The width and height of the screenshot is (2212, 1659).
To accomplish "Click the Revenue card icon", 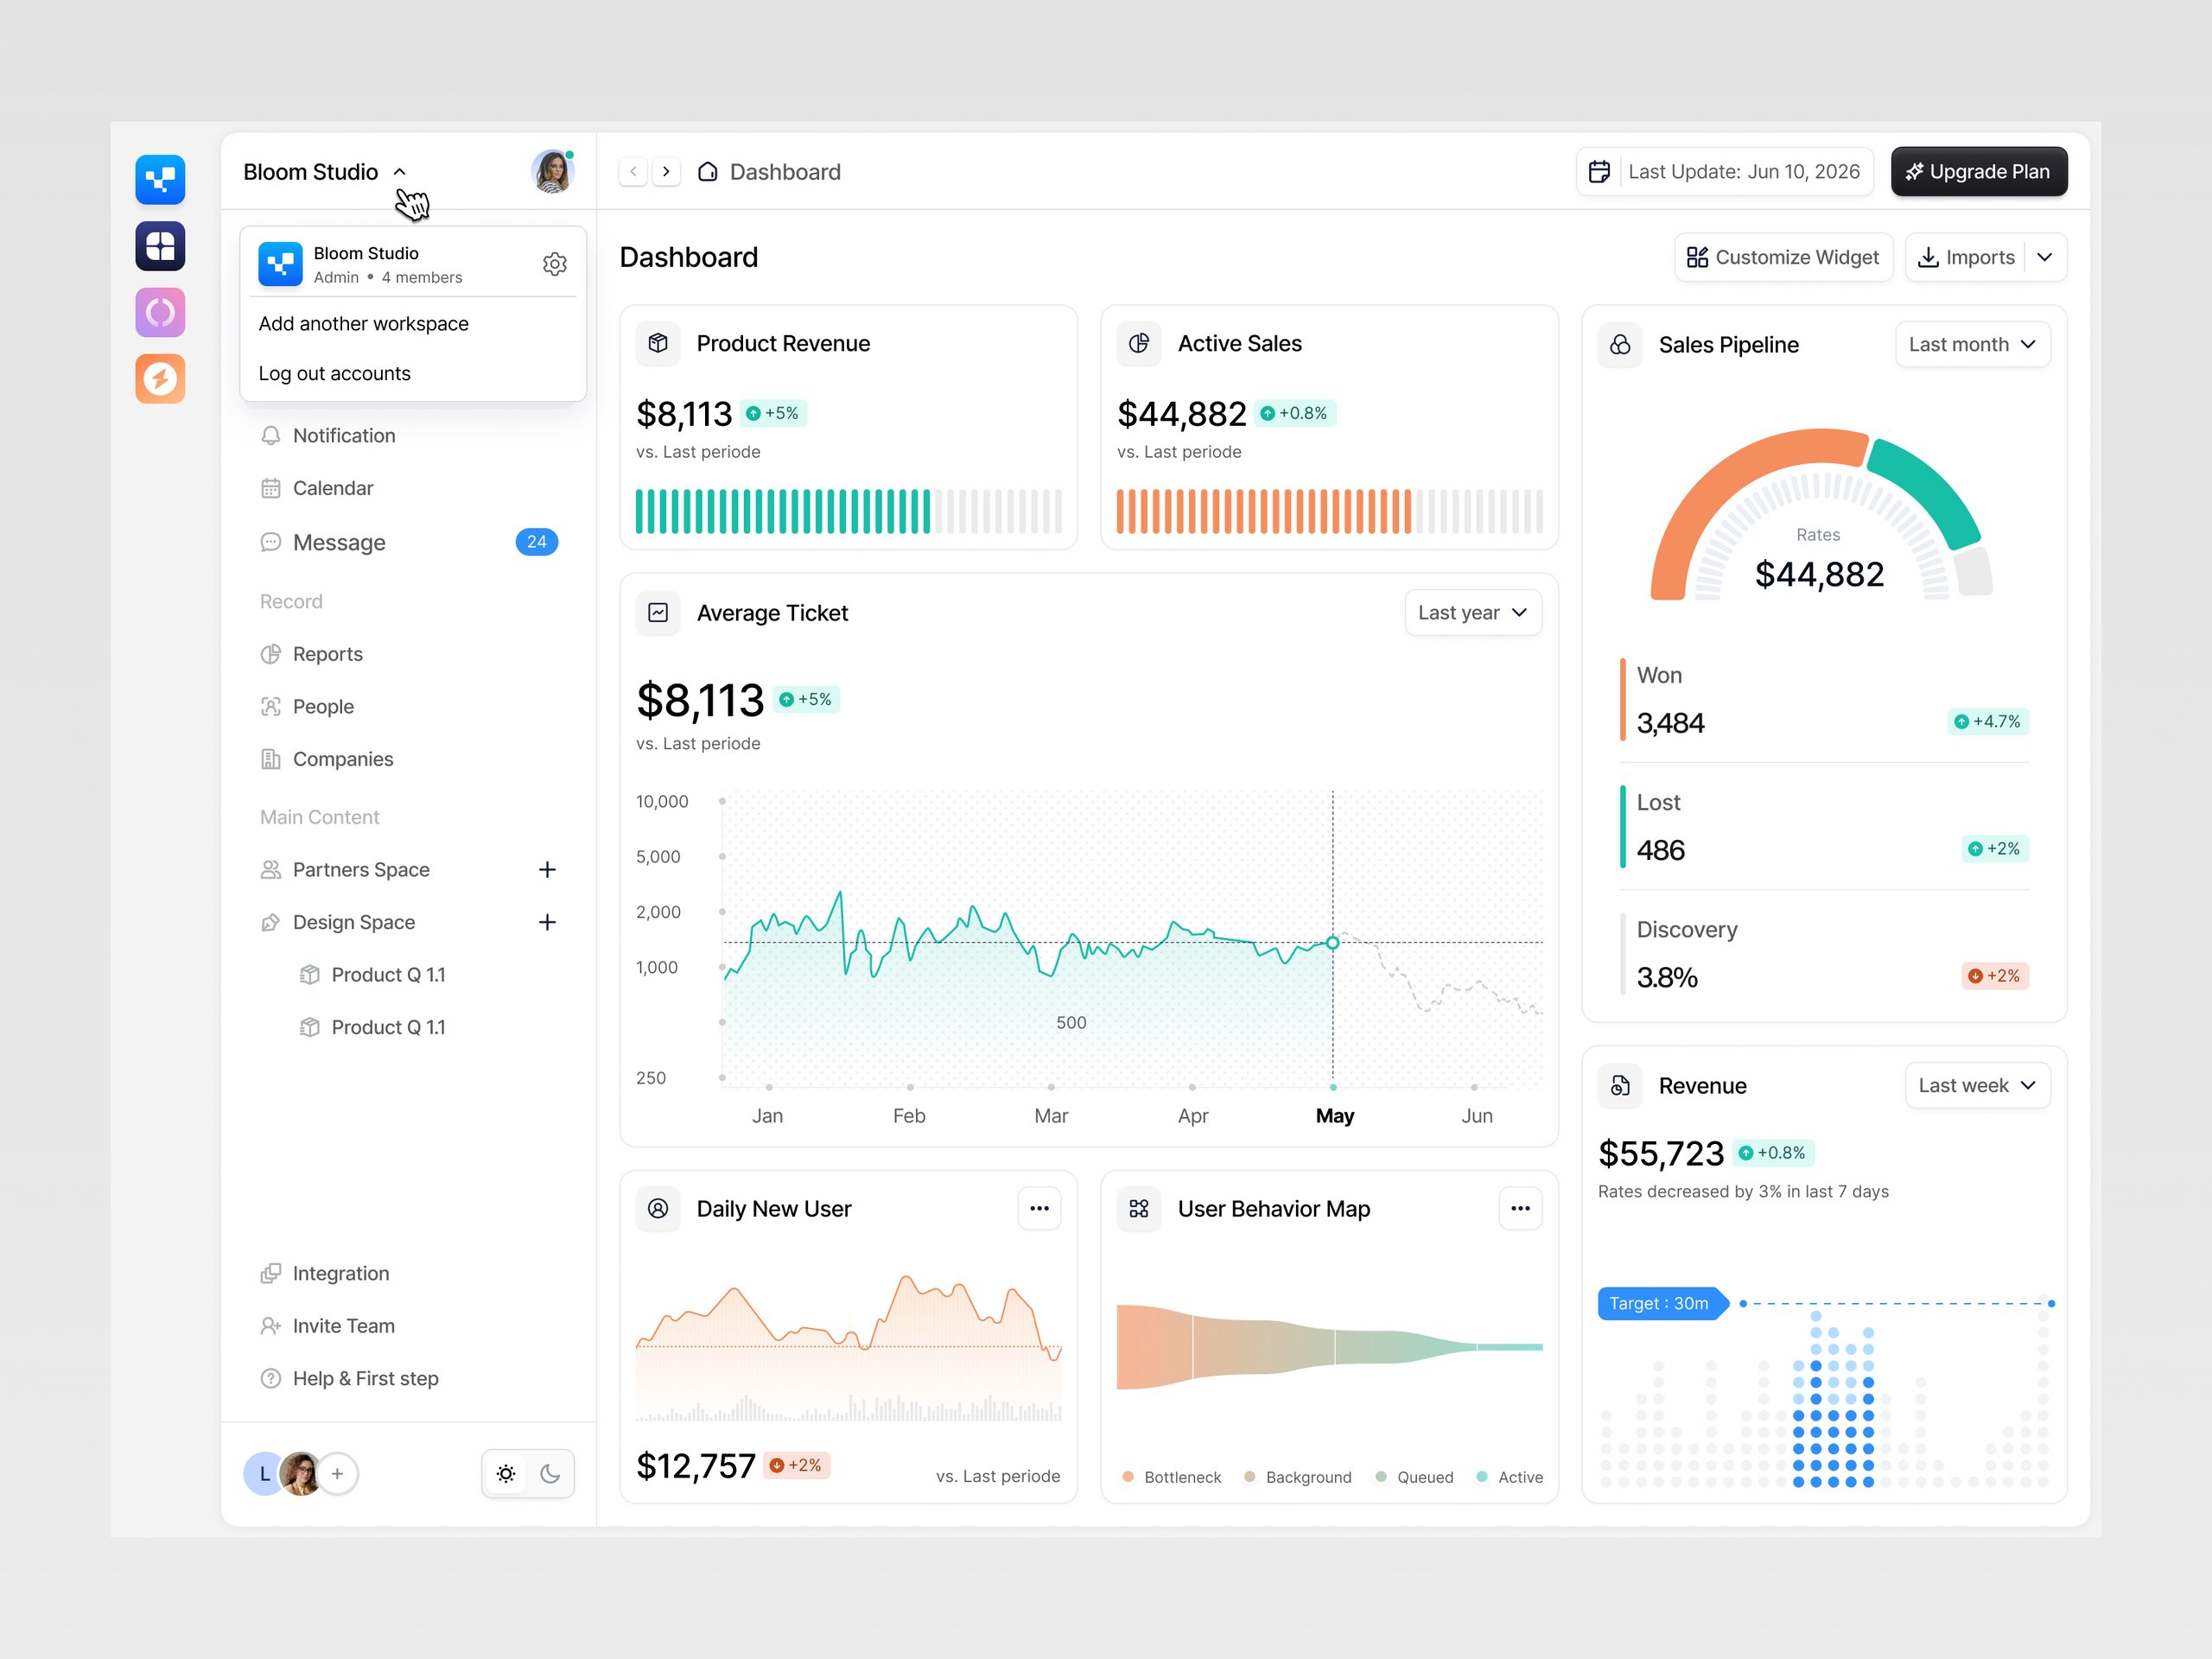I will tap(1620, 1086).
